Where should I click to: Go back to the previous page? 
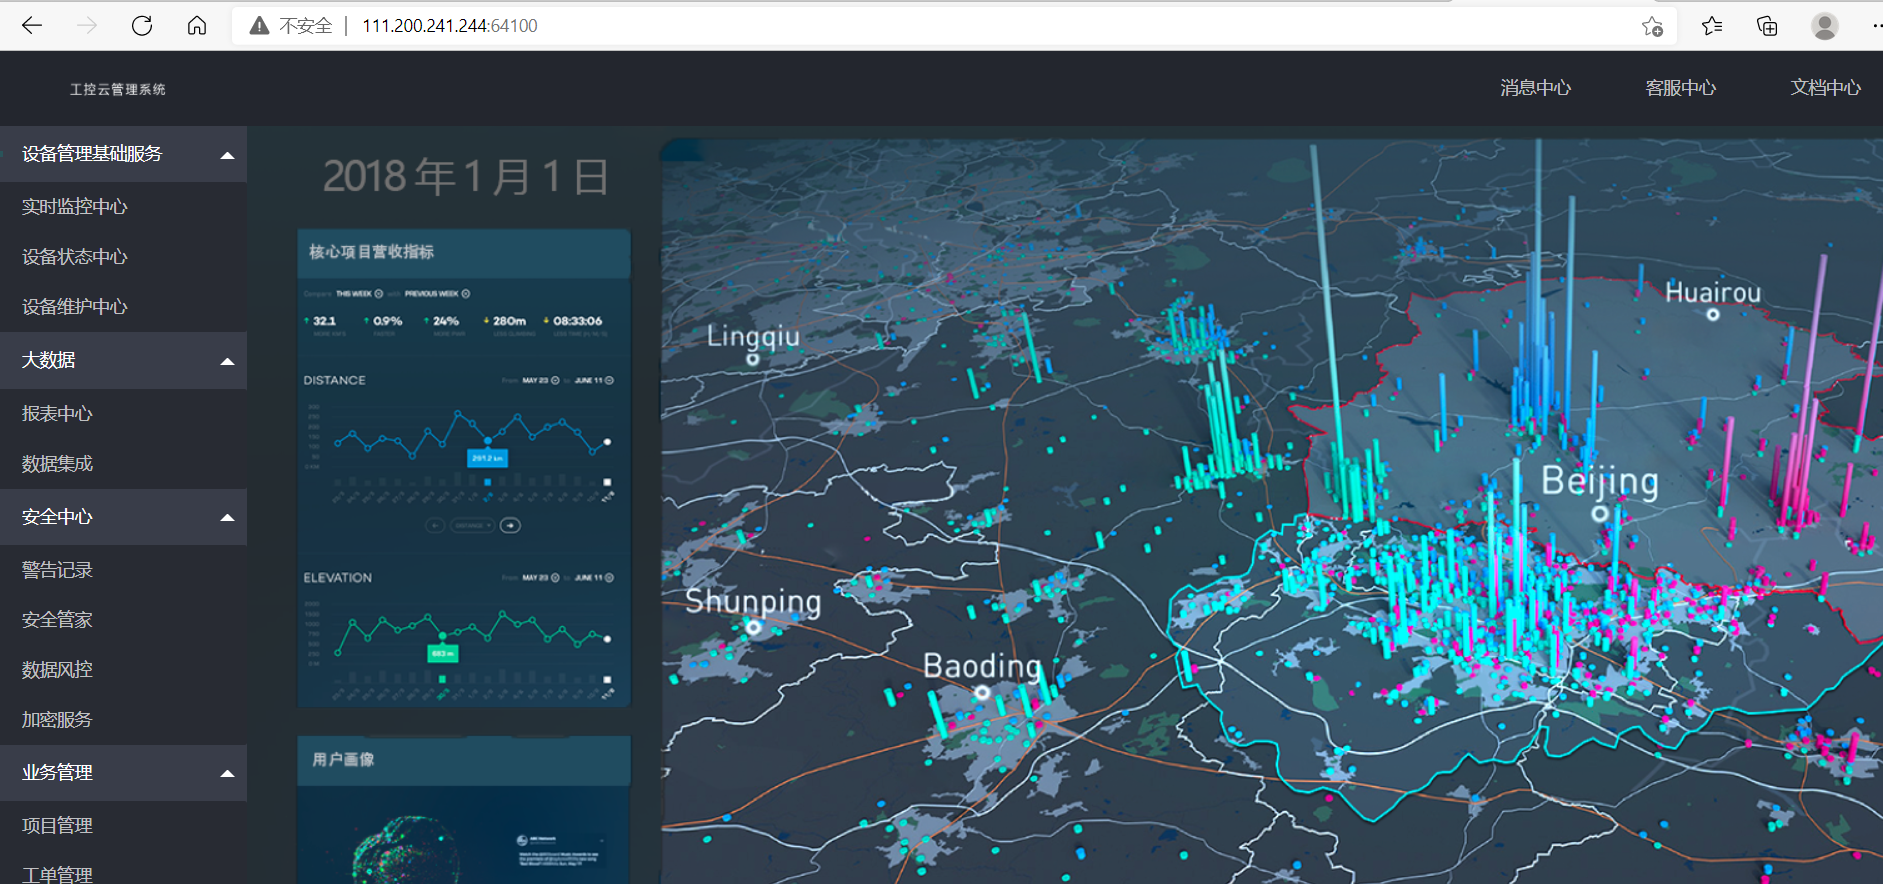coord(32,26)
